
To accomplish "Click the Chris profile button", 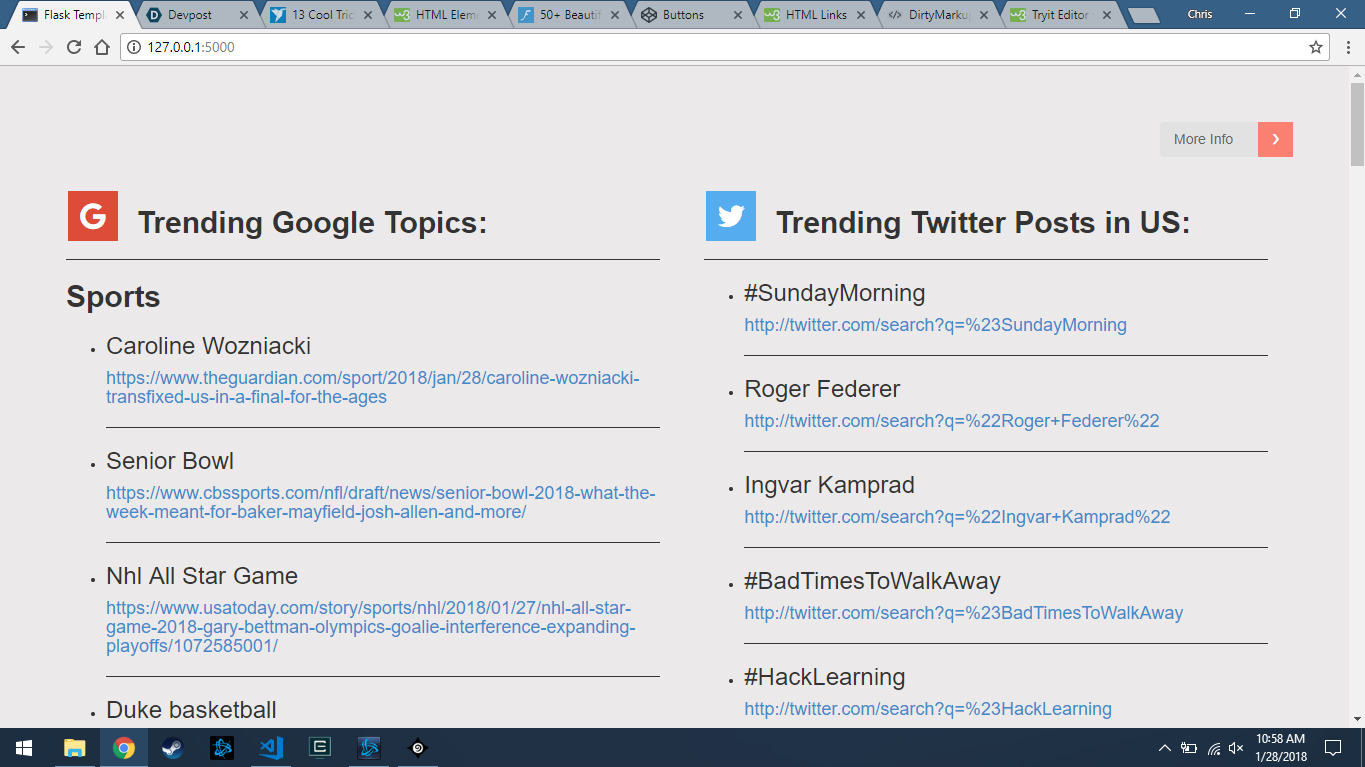I will [x=1200, y=14].
